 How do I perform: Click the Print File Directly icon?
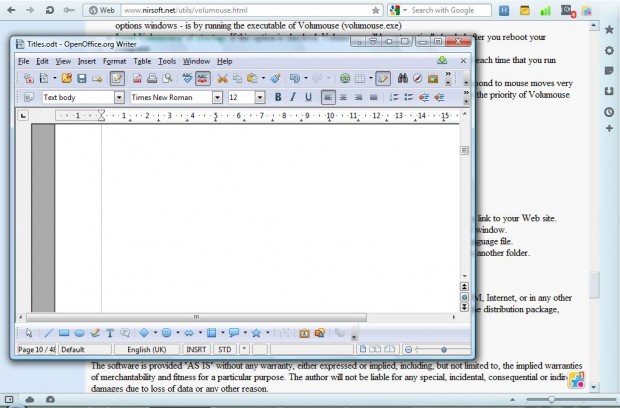(x=152, y=78)
